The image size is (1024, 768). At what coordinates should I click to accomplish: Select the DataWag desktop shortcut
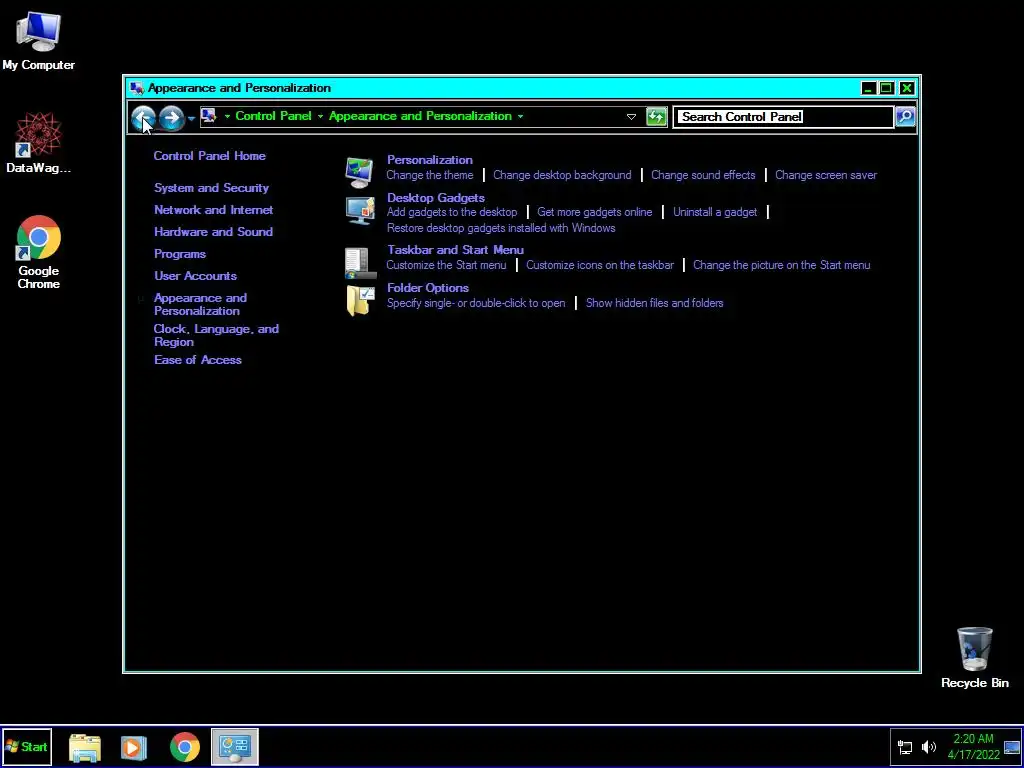(x=39, y=143)
